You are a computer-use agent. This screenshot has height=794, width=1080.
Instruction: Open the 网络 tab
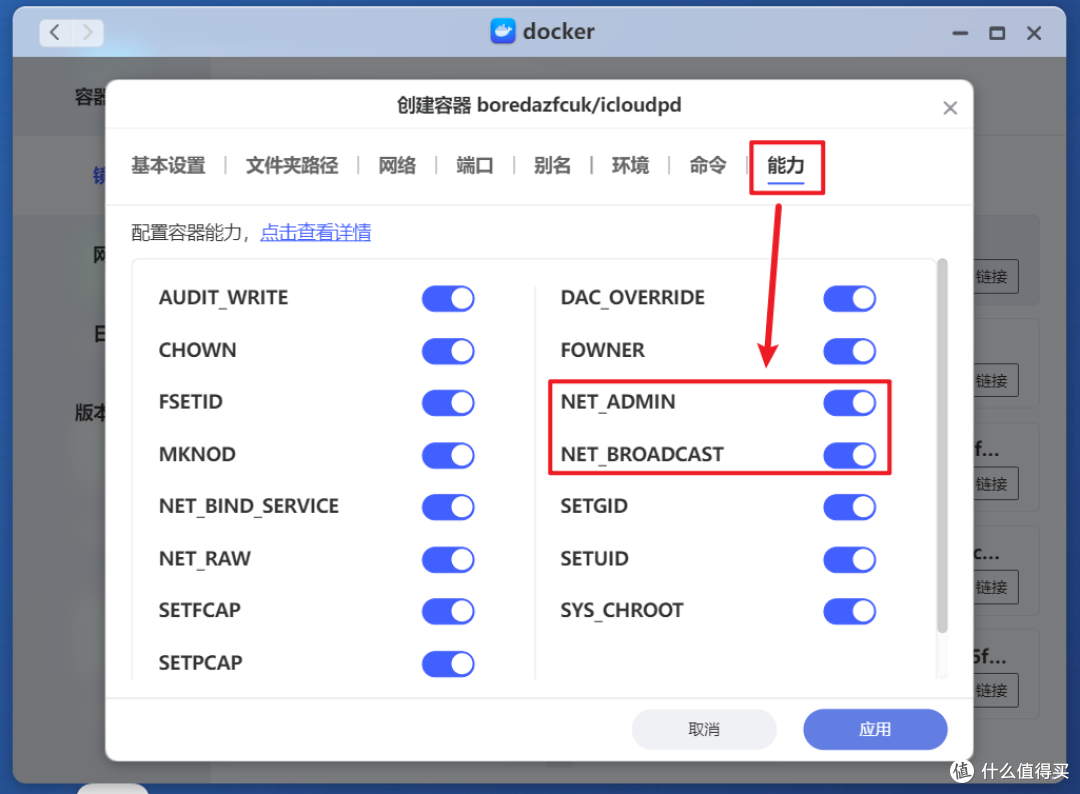(x=397, y=166)
